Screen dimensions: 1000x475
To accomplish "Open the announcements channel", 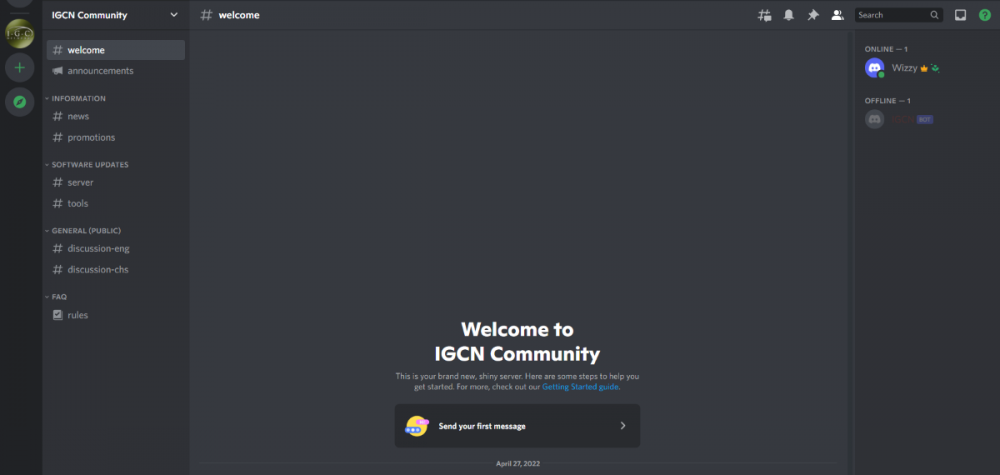I will click(116, 71).
